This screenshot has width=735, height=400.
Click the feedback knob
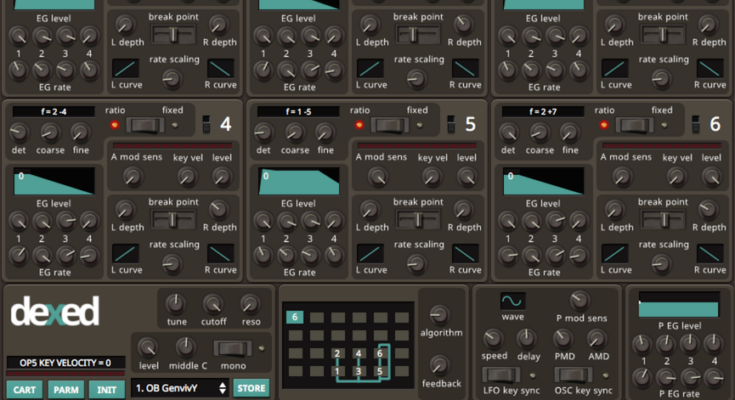pyautogui.click(x=439, y=364)
